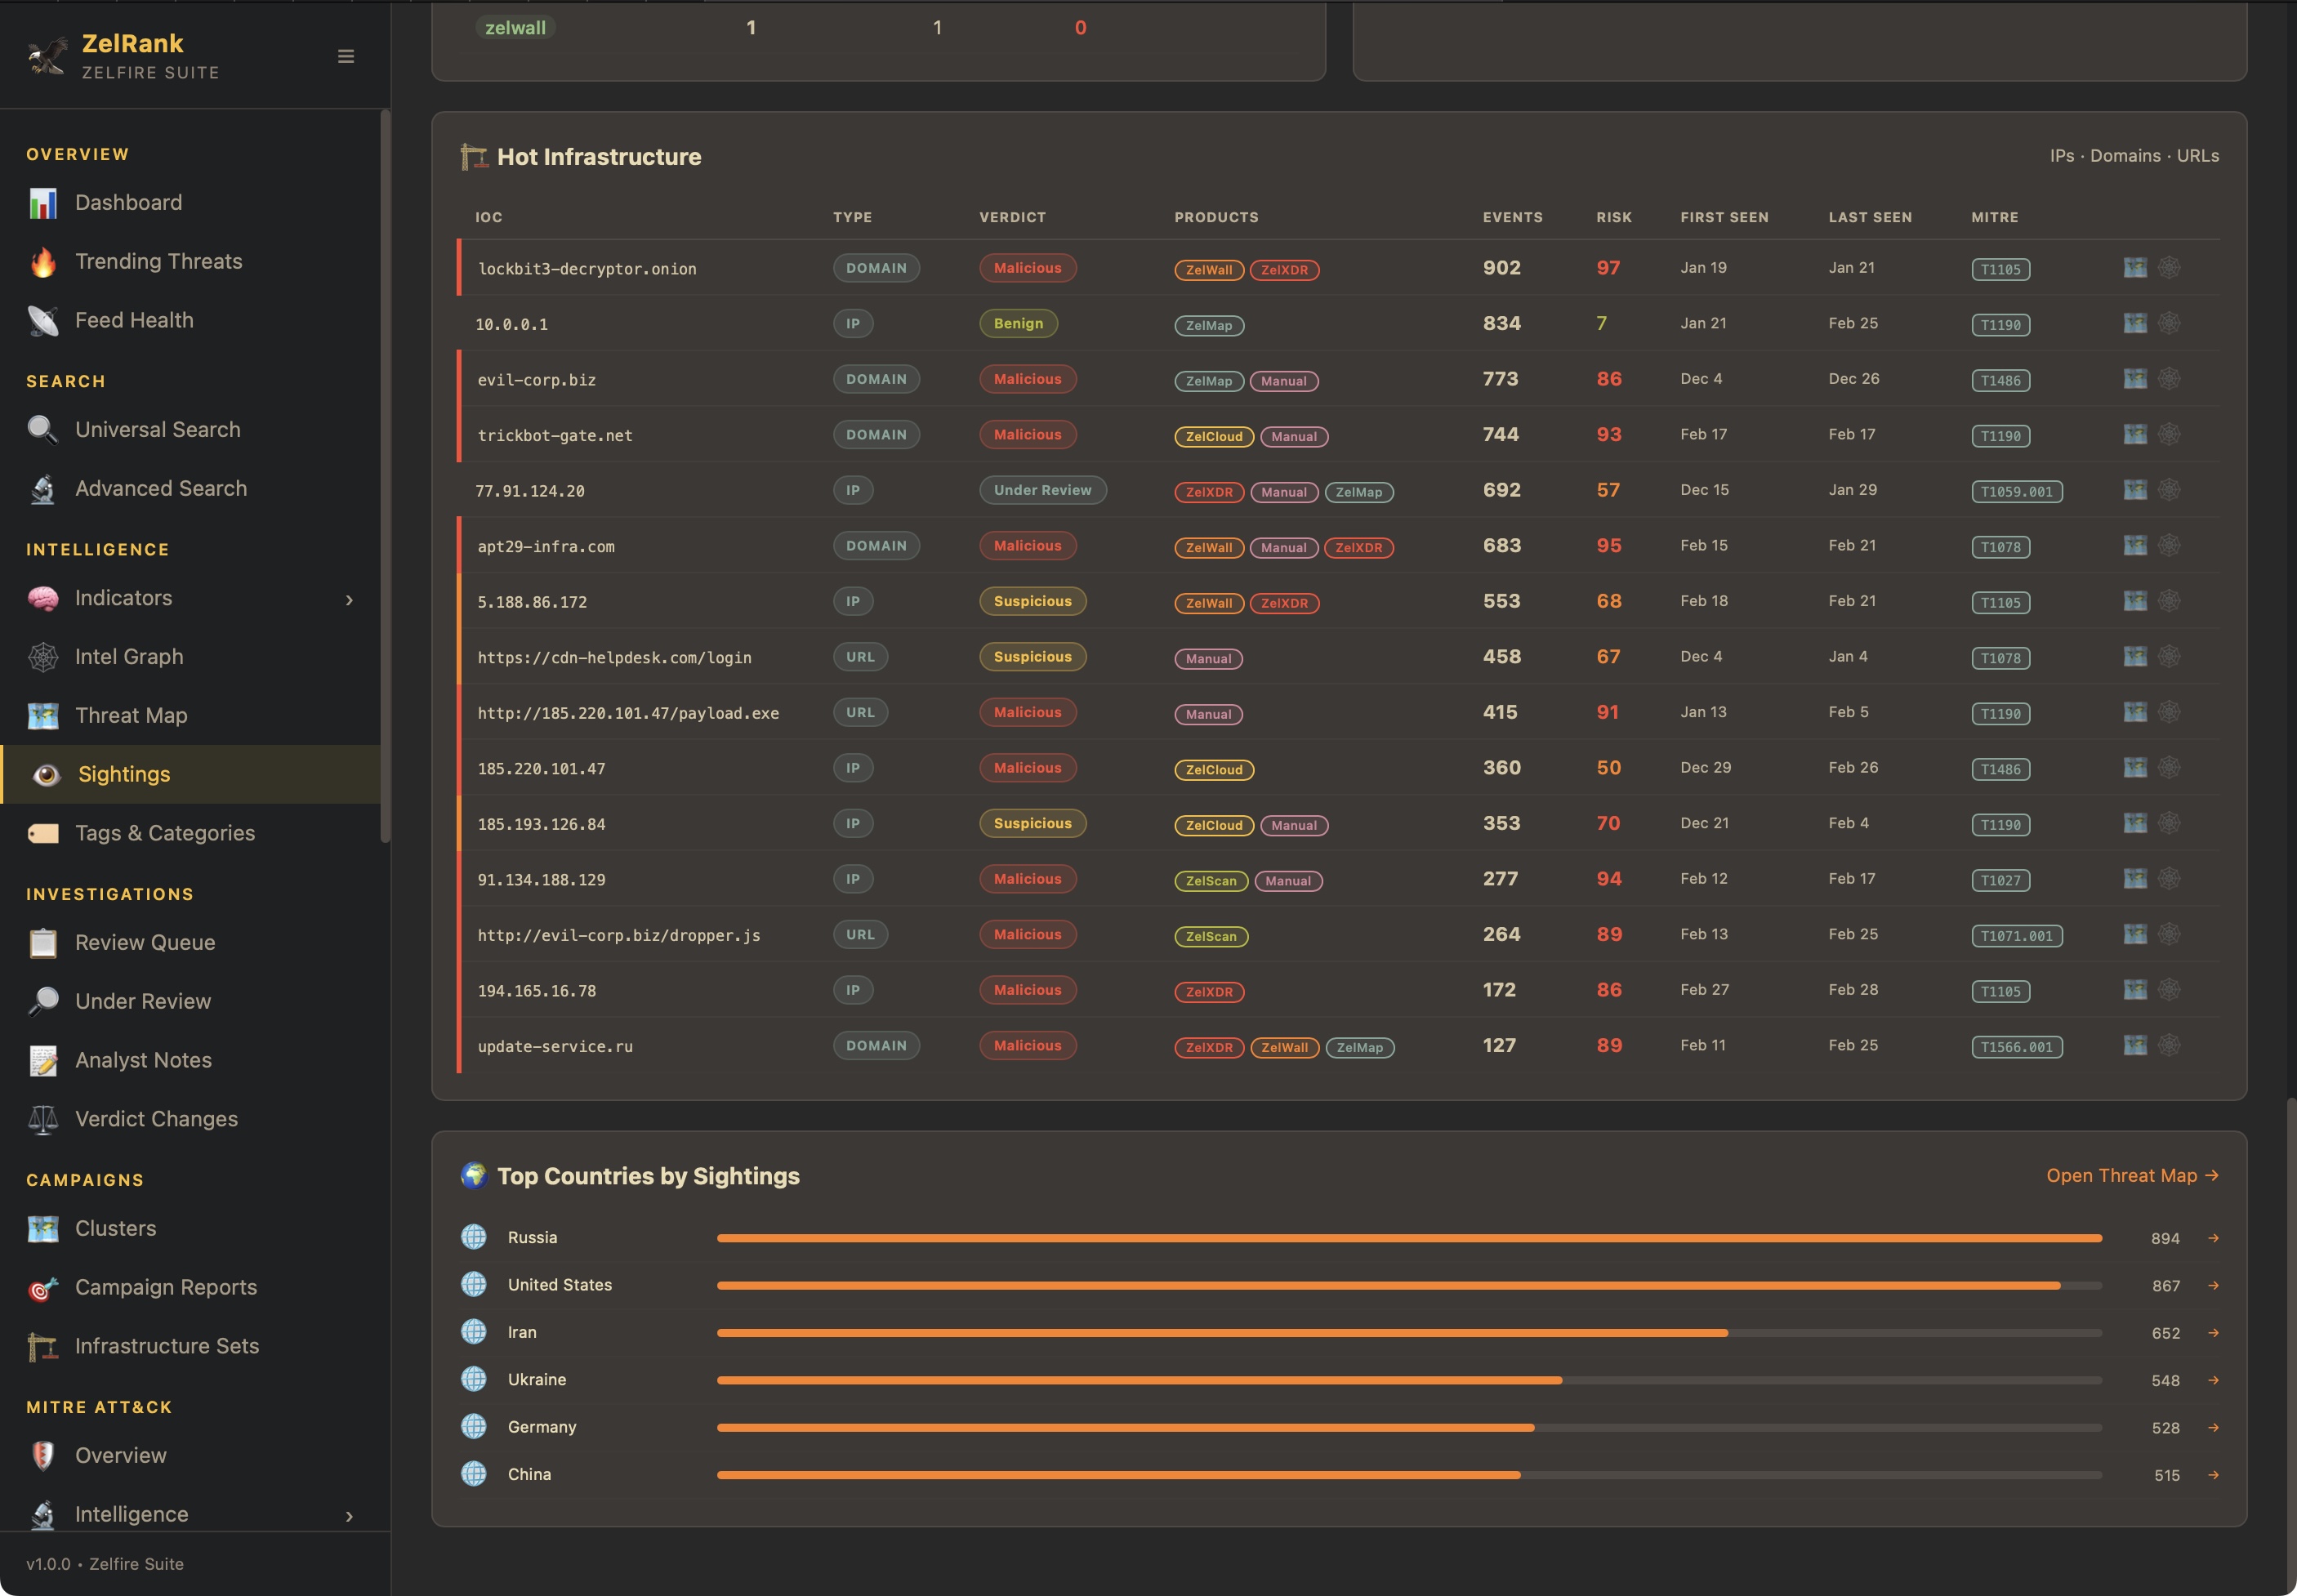Click the Malicious verdict badge for trickbot-gate.net

pos(1026,434)
